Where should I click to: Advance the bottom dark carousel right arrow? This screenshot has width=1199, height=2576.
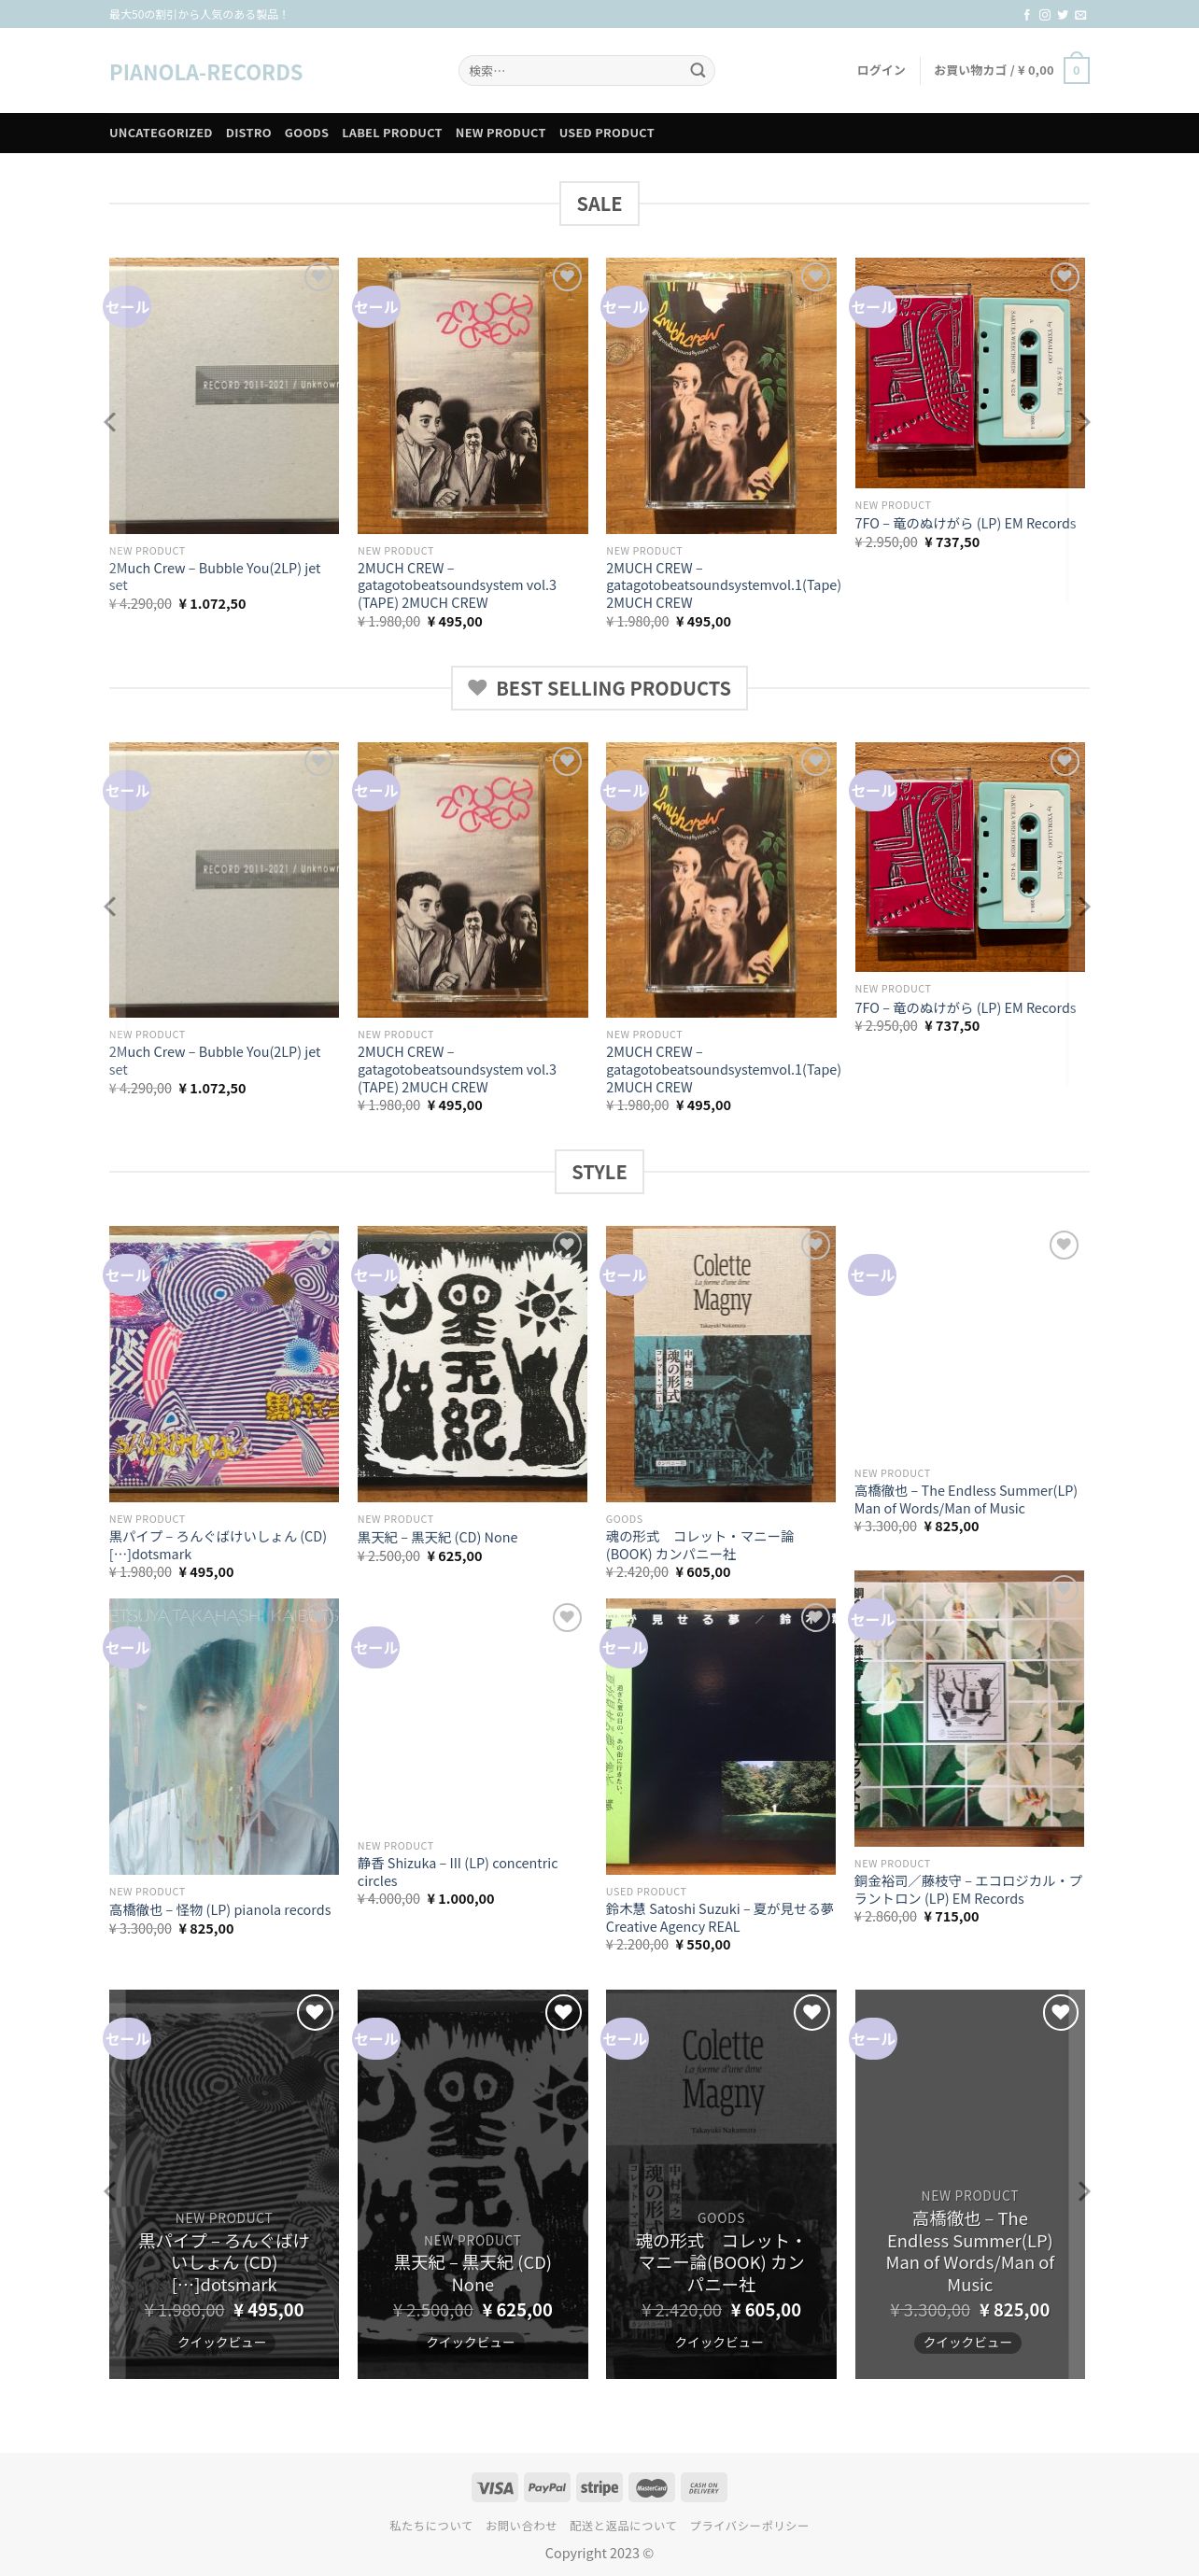click(1085, 2191)
